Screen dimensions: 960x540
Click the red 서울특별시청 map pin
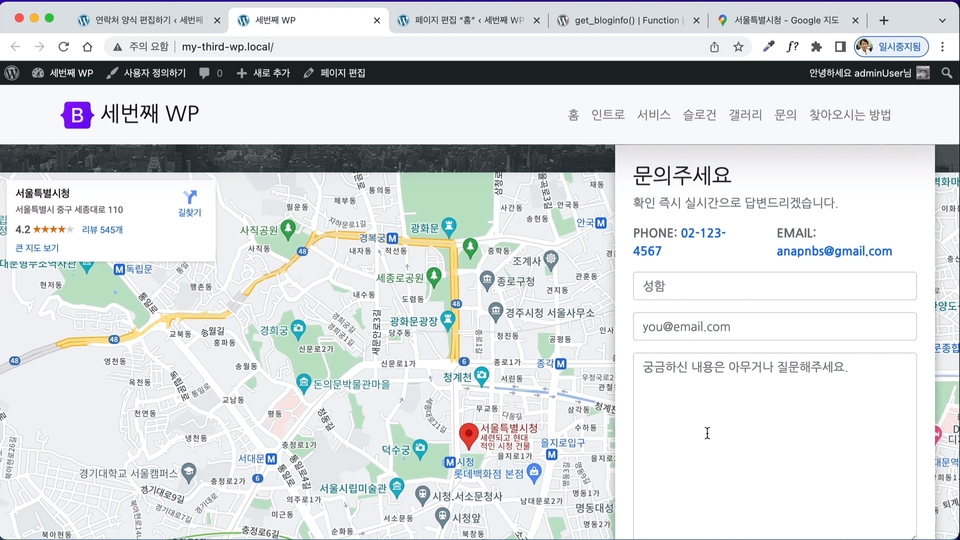(468, 436)
